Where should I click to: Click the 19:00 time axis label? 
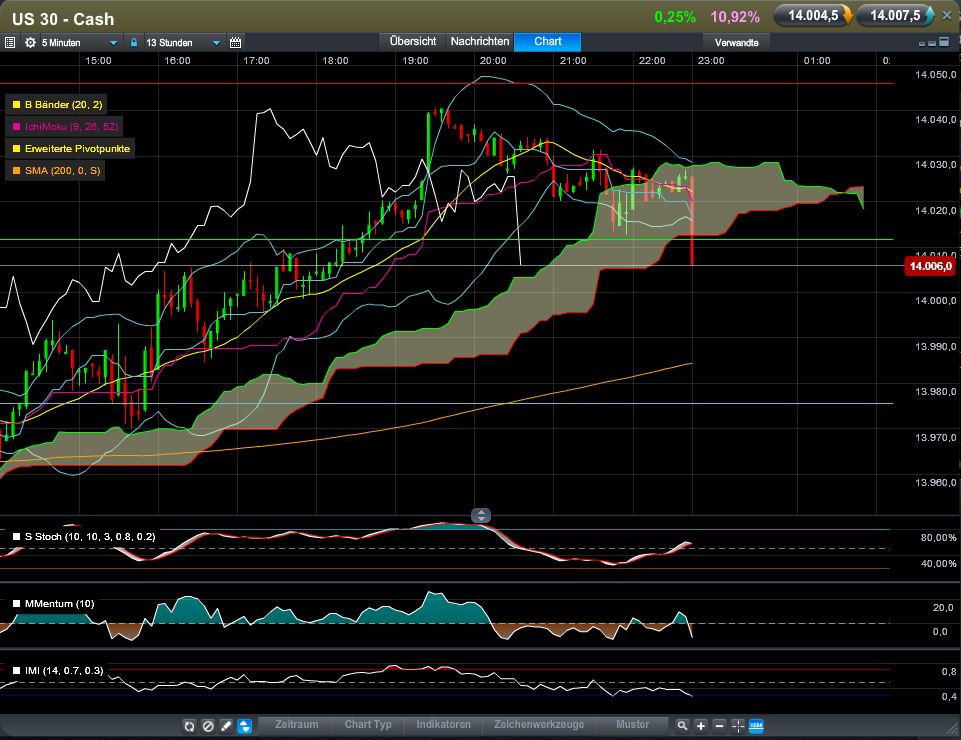(415, 61)
